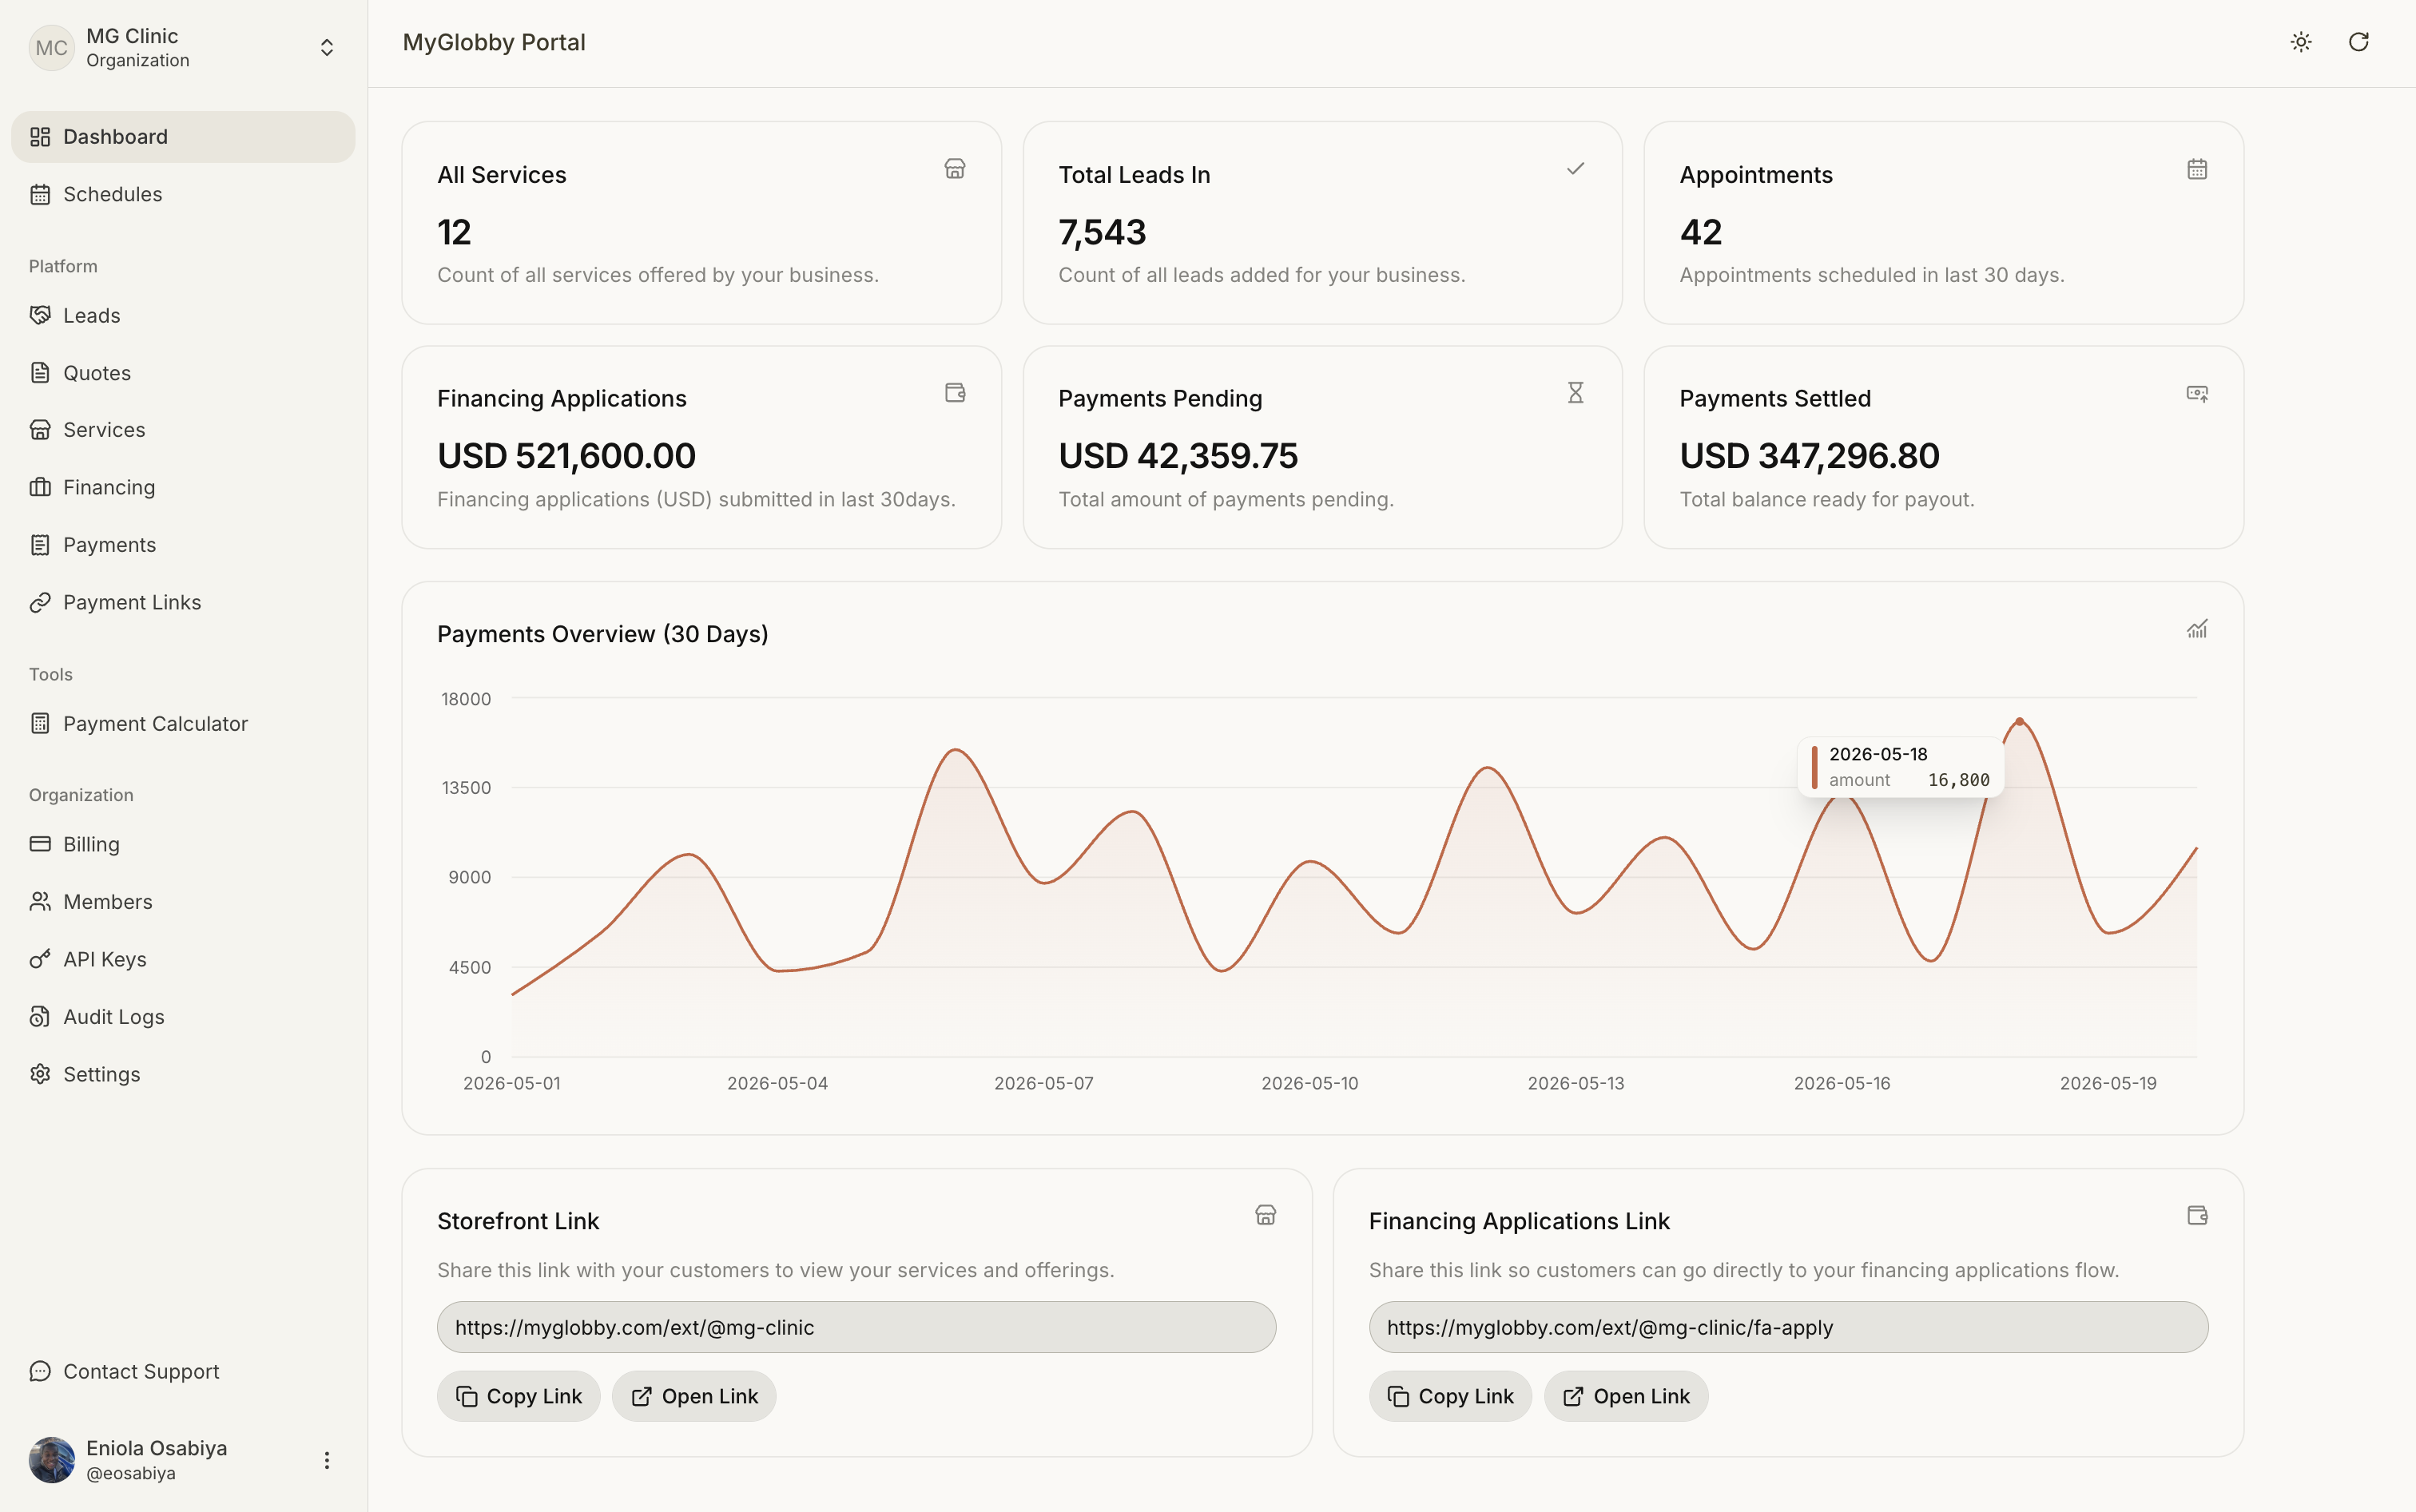Click the Services shop icon in sidebar
The width and height of the screenshot is (2416, 1512).
click(x=40, y=430)
